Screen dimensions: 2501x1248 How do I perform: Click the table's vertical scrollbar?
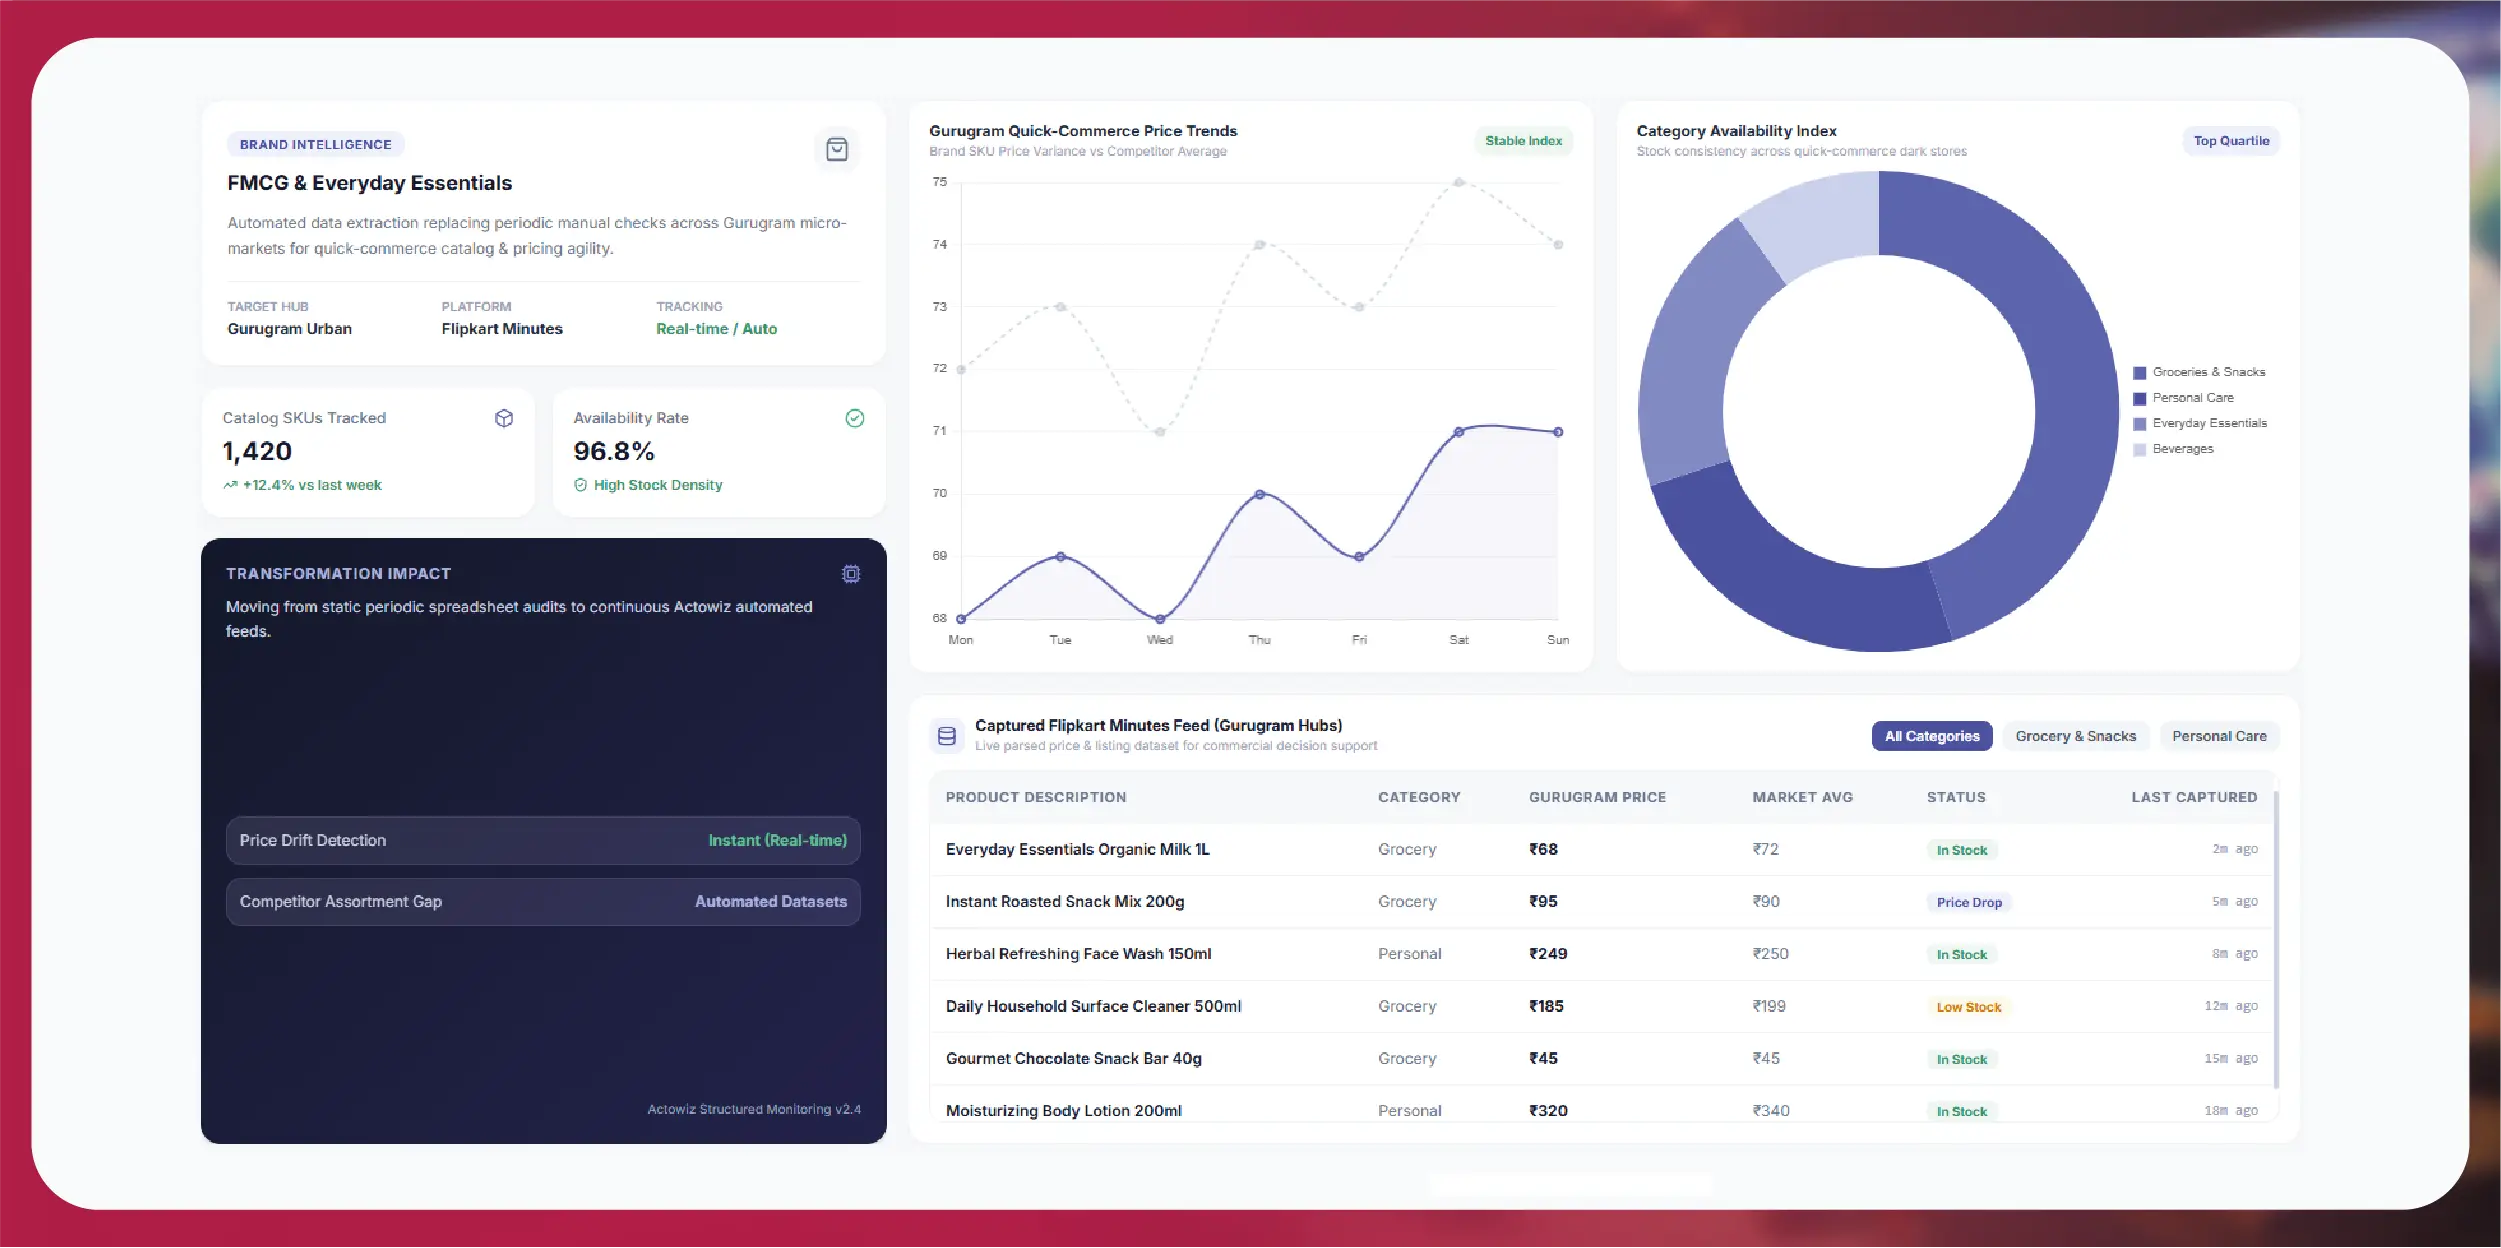(x=2276, y=940)
